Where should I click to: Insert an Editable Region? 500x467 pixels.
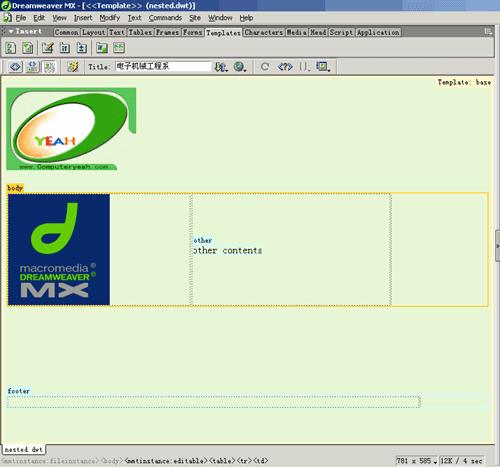(48, 48)
